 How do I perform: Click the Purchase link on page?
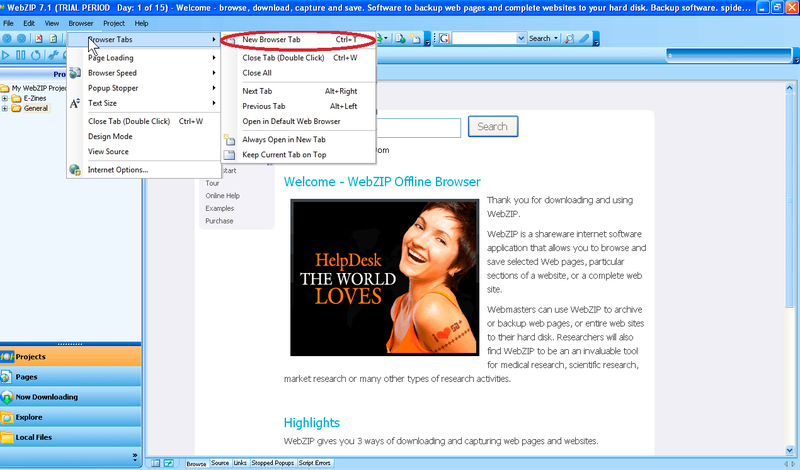point(219,221)
